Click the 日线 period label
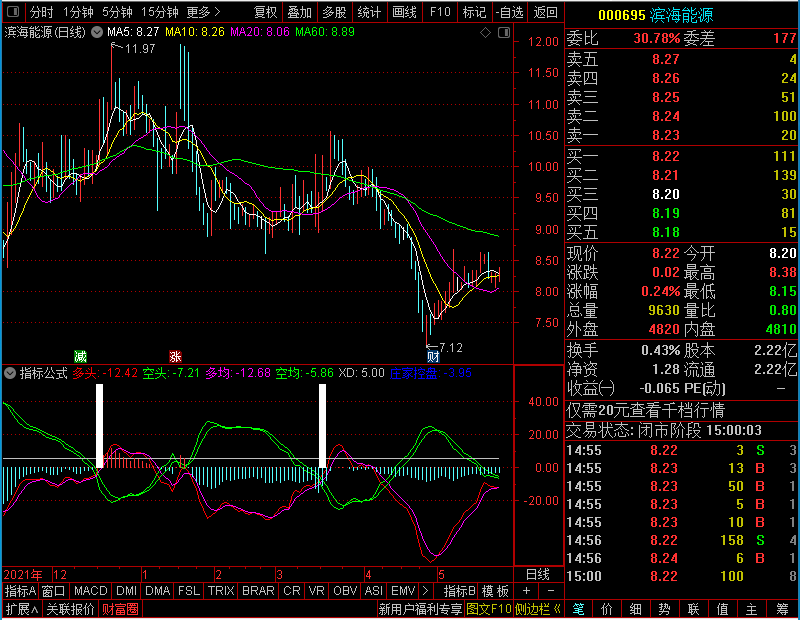The image size is (800, 620). click(538, 575)
